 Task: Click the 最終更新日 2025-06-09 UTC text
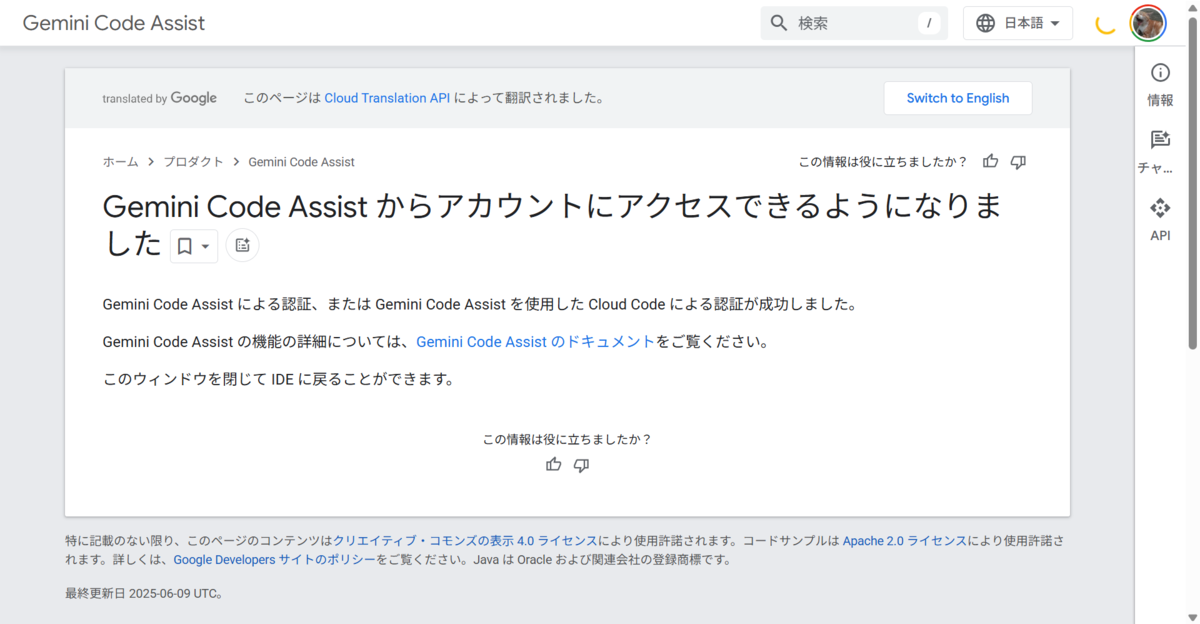coord(143,593)
